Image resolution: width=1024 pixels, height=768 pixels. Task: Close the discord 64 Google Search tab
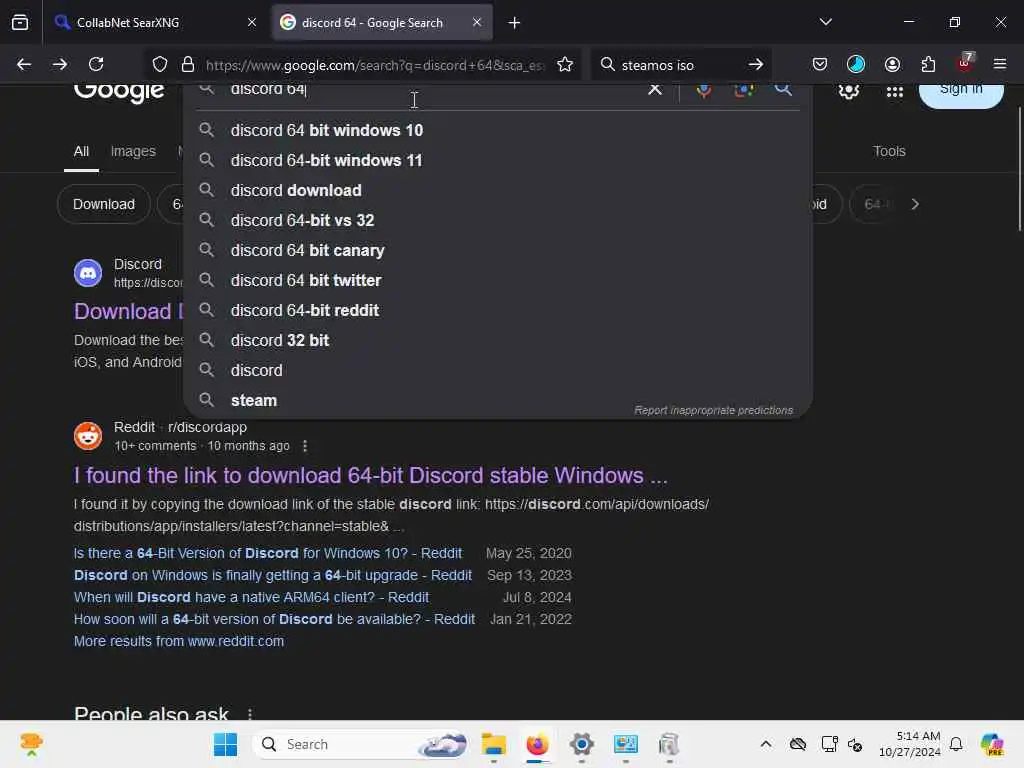pos(477,22)
